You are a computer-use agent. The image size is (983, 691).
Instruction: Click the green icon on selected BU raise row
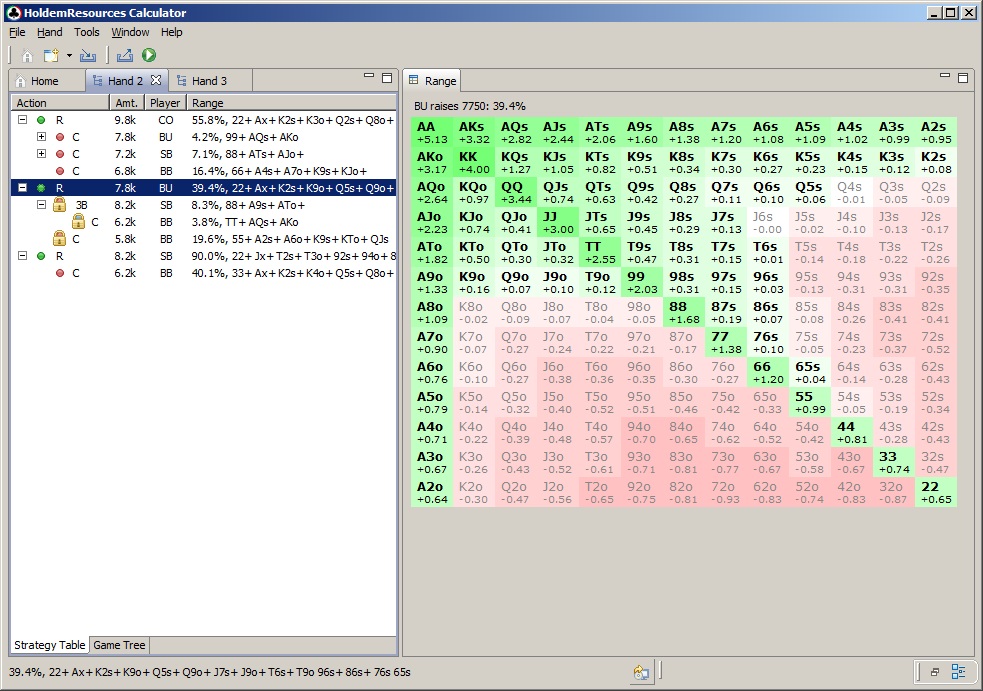coord(41,187)
